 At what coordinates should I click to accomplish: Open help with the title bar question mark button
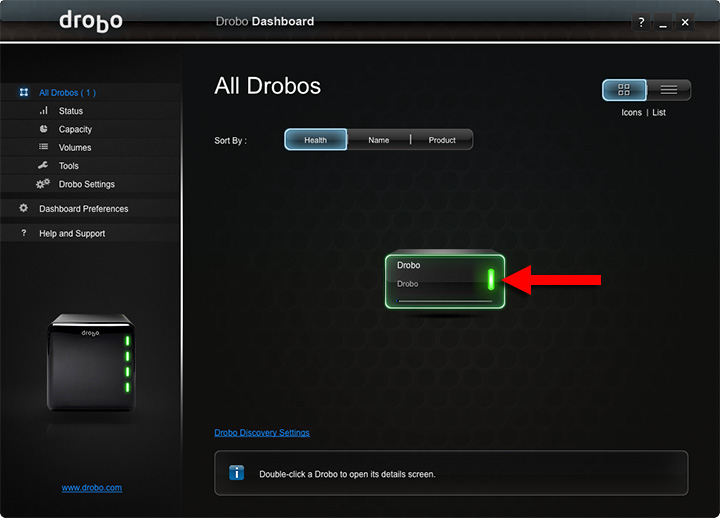tap(641, 22)
